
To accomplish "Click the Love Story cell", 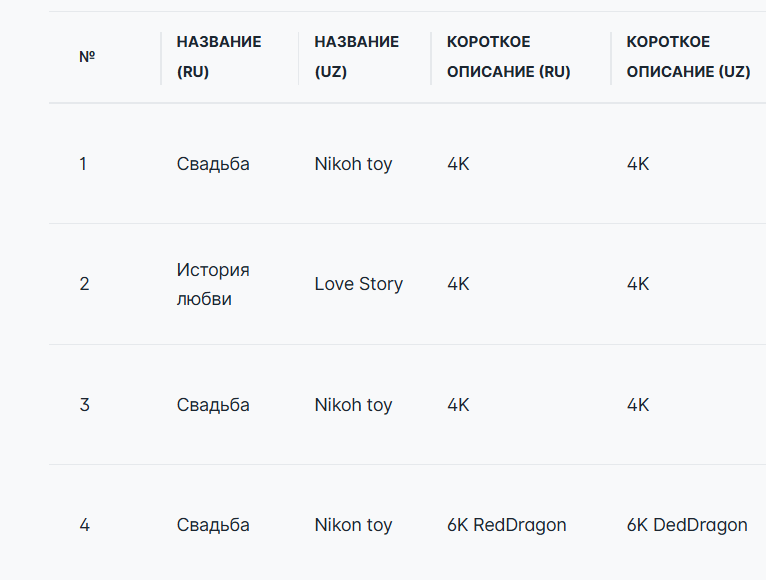I will point(359,284).
